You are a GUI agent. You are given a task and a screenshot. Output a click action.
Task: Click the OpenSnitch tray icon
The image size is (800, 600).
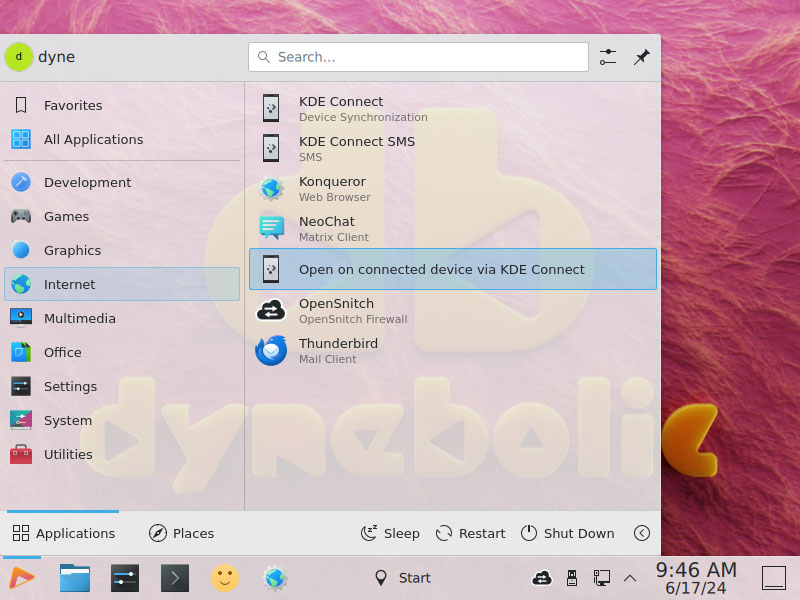pyautogui.click(x=542, y=578)
